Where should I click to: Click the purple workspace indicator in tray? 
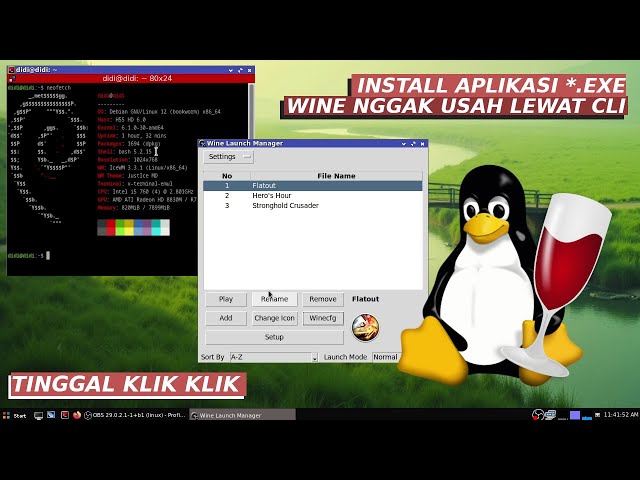[x=575, y=416]
